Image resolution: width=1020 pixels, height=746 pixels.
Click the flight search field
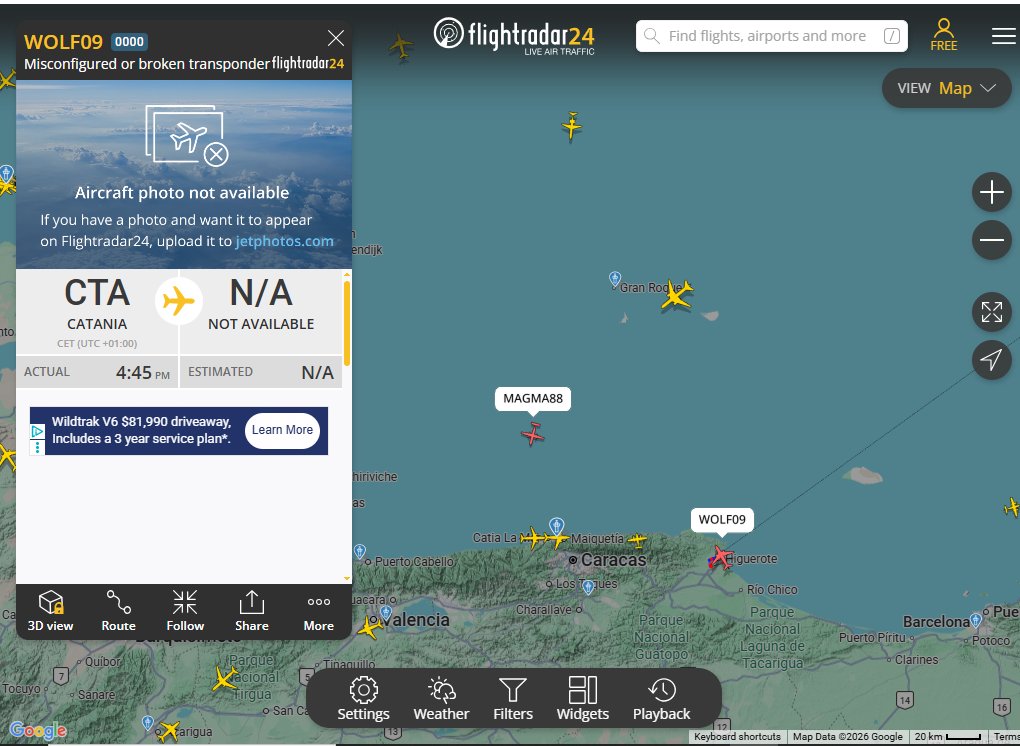(x=772, y=36)
